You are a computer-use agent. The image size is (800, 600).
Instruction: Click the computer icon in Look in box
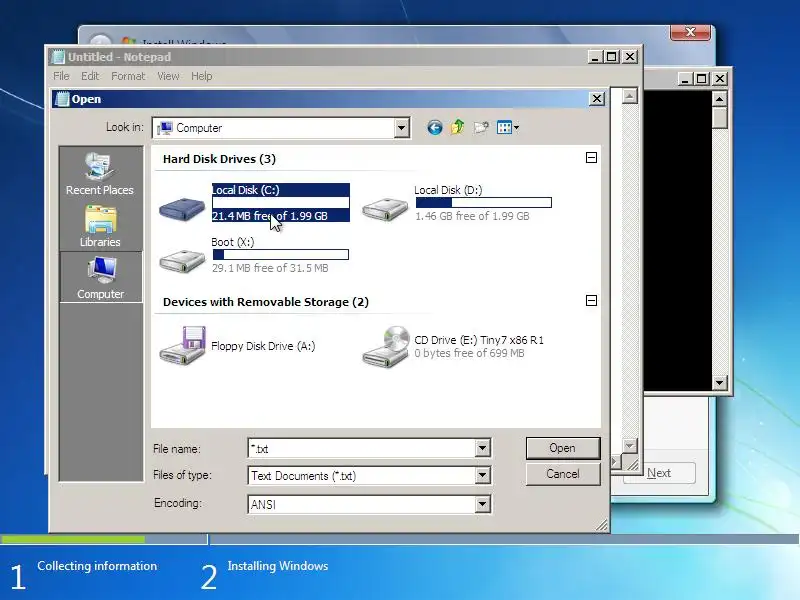click(165, 128)
